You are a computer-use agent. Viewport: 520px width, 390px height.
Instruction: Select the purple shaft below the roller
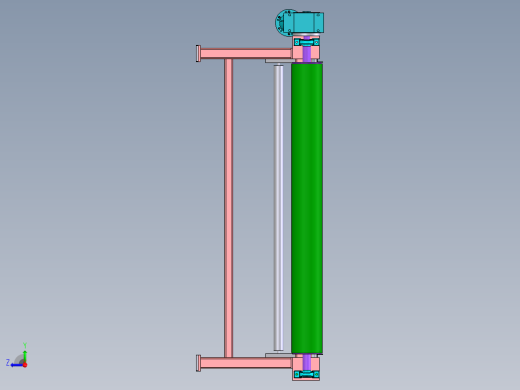point(307,362)
